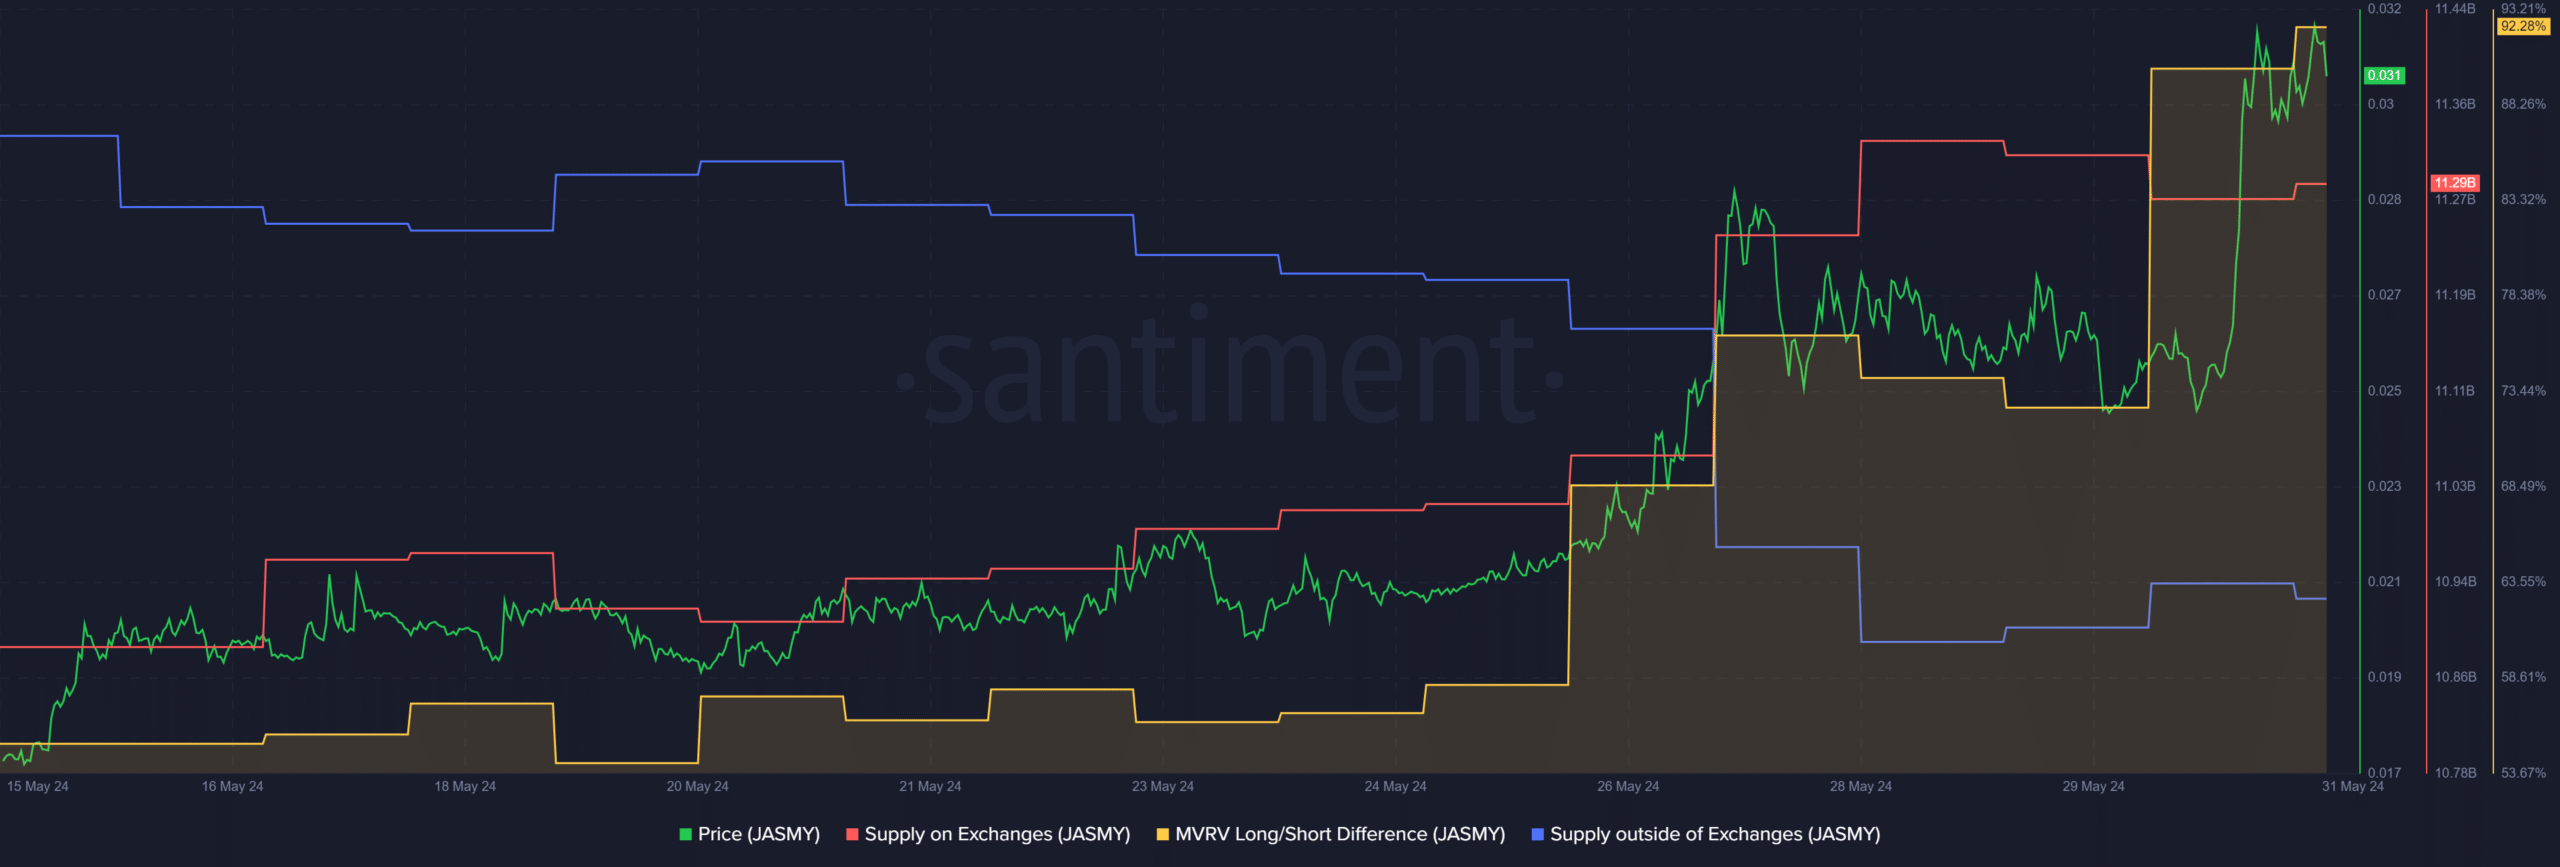Click the 0.017 price axis label
The height and width of the screenshot is (867, 2560).
pyautogui.click(x=2384, y=773)
